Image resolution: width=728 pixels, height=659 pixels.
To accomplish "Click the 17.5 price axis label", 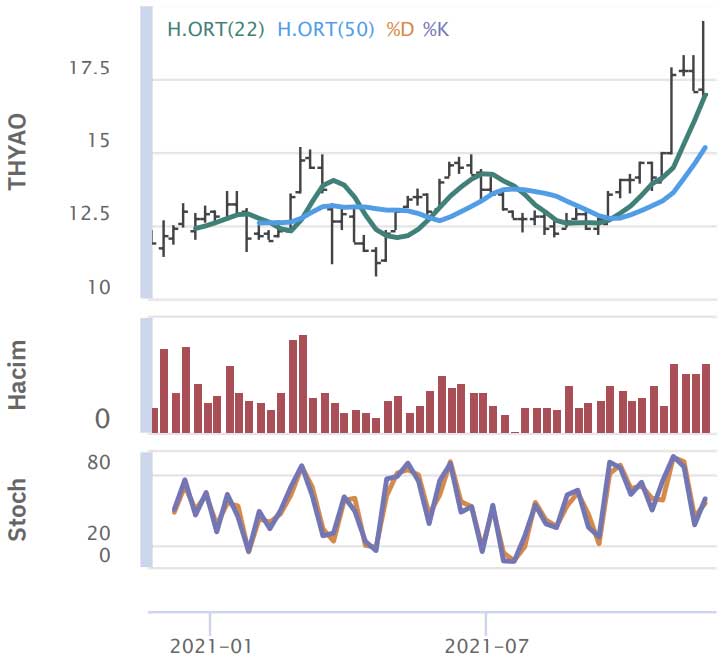I will 90,68.
